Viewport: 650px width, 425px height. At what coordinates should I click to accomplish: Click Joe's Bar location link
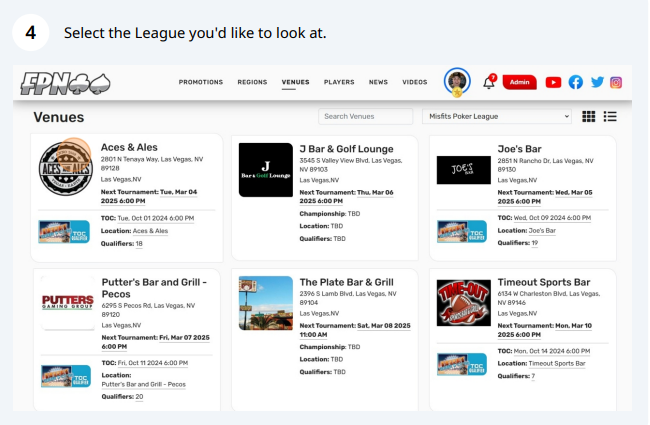click(x=542, y=231)
